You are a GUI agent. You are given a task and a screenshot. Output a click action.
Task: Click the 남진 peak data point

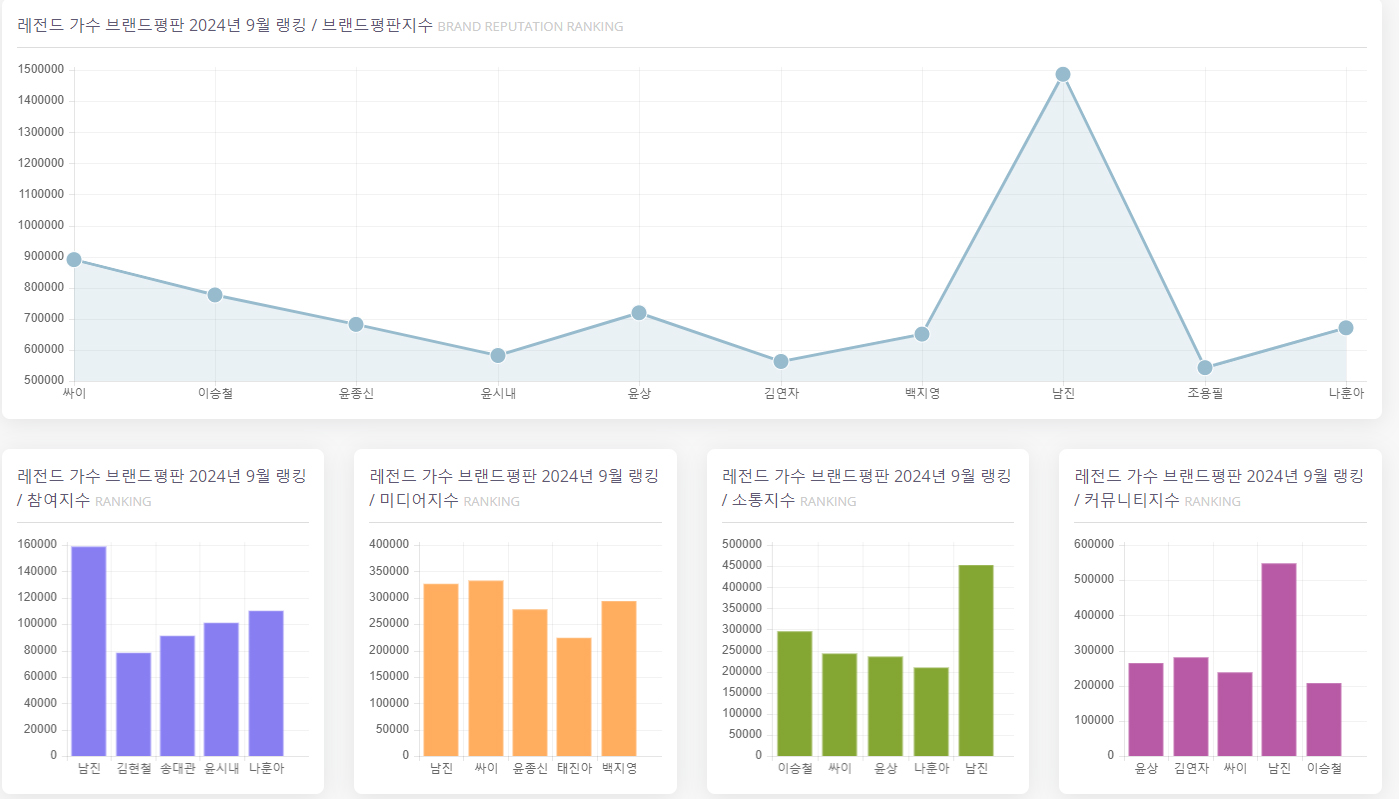(x=1063, y=74)
